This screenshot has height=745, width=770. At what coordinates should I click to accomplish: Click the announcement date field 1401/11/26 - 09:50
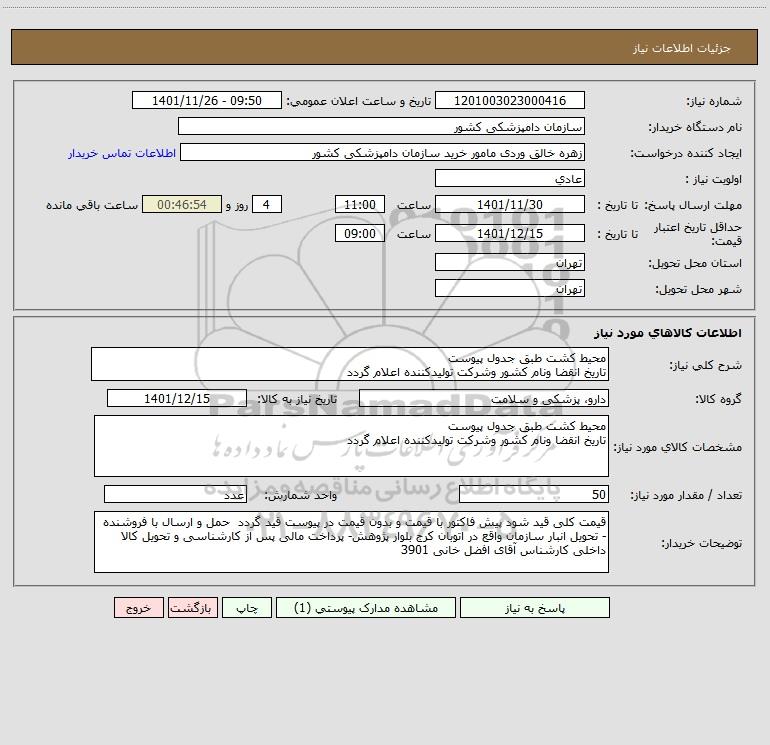coord(207,100)
